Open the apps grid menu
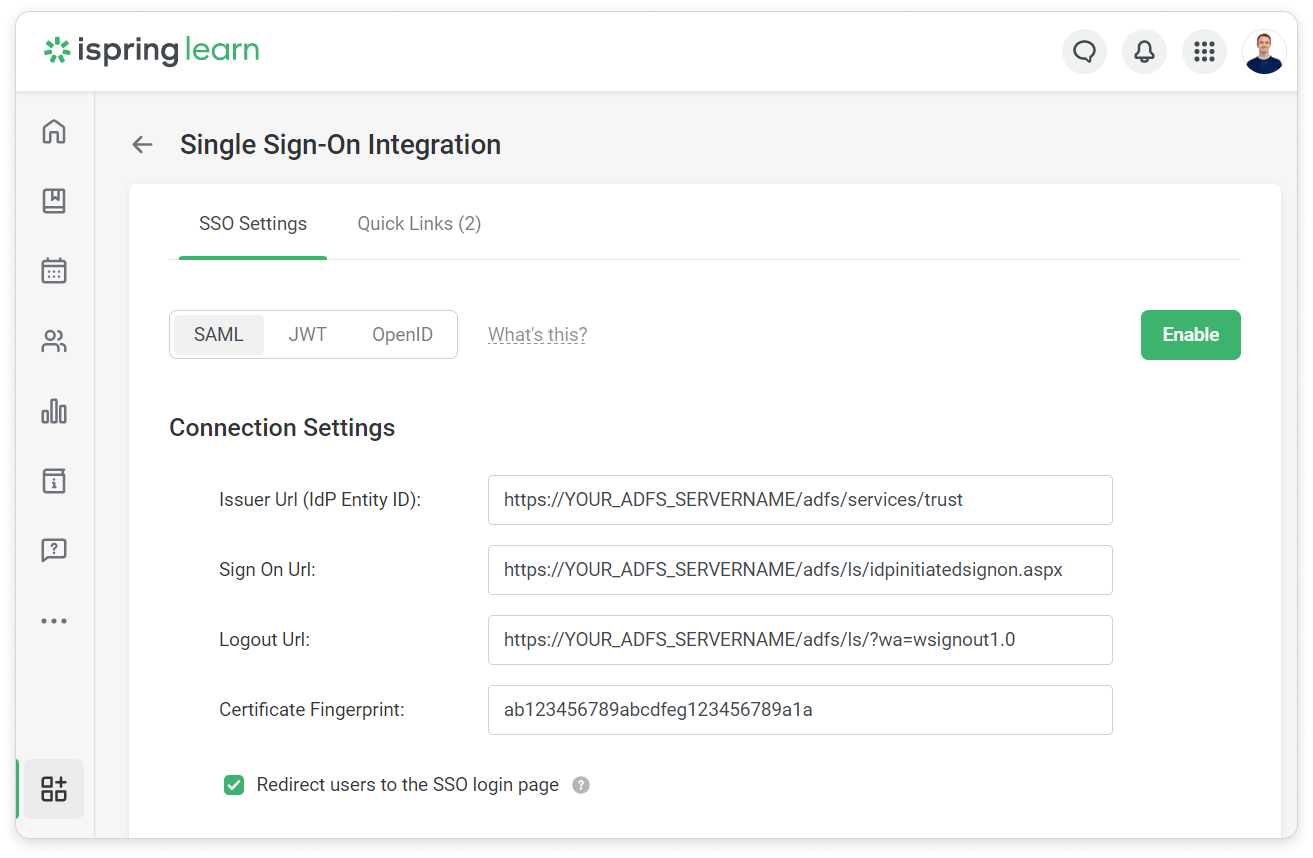The width and height of the screenshot is (1313, 858). coord(1204,51)
